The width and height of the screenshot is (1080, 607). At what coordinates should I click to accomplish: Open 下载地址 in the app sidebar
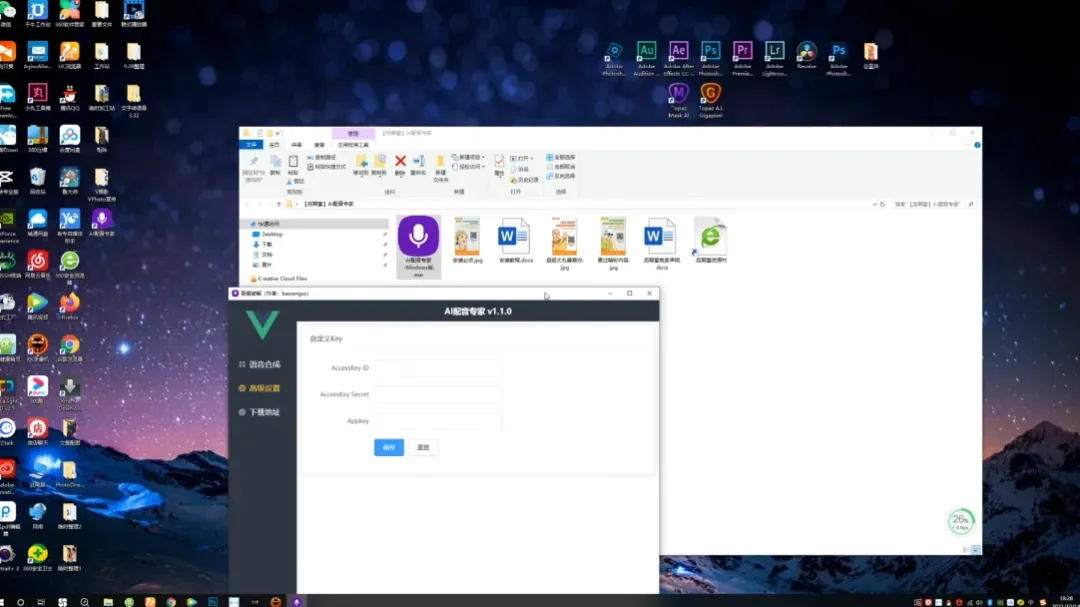(260, 412)
